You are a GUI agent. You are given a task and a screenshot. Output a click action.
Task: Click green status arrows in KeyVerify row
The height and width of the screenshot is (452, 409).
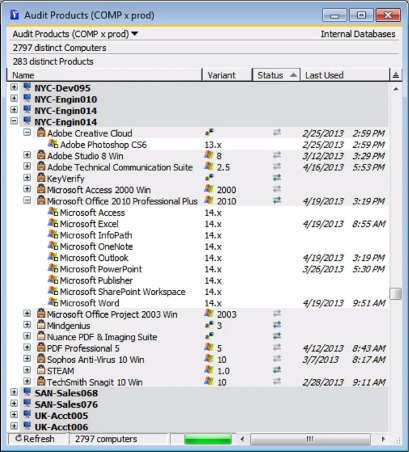(x=277, y=178)
